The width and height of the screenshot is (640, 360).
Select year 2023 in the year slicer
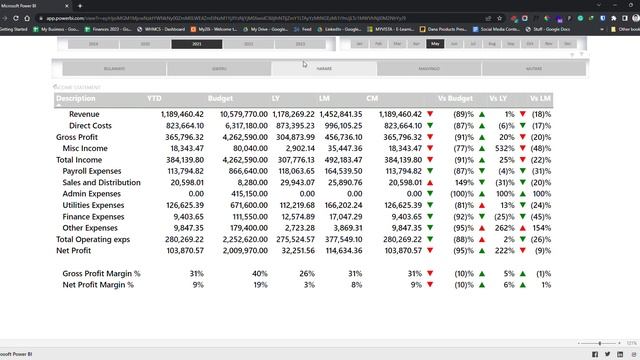click(300, 44)
